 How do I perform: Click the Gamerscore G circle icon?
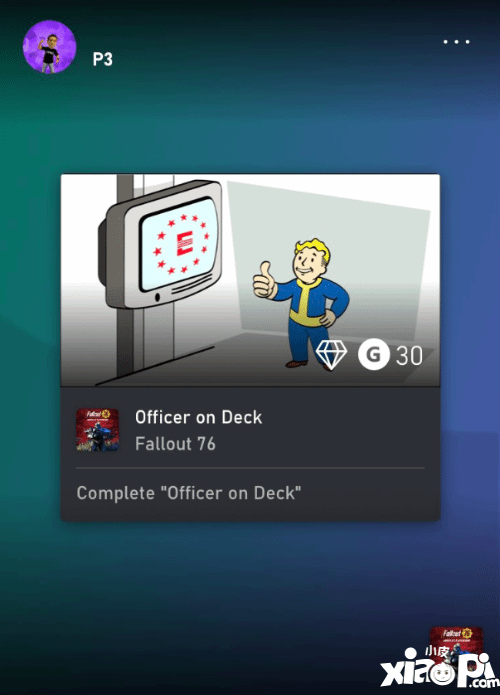click(374, 354)
